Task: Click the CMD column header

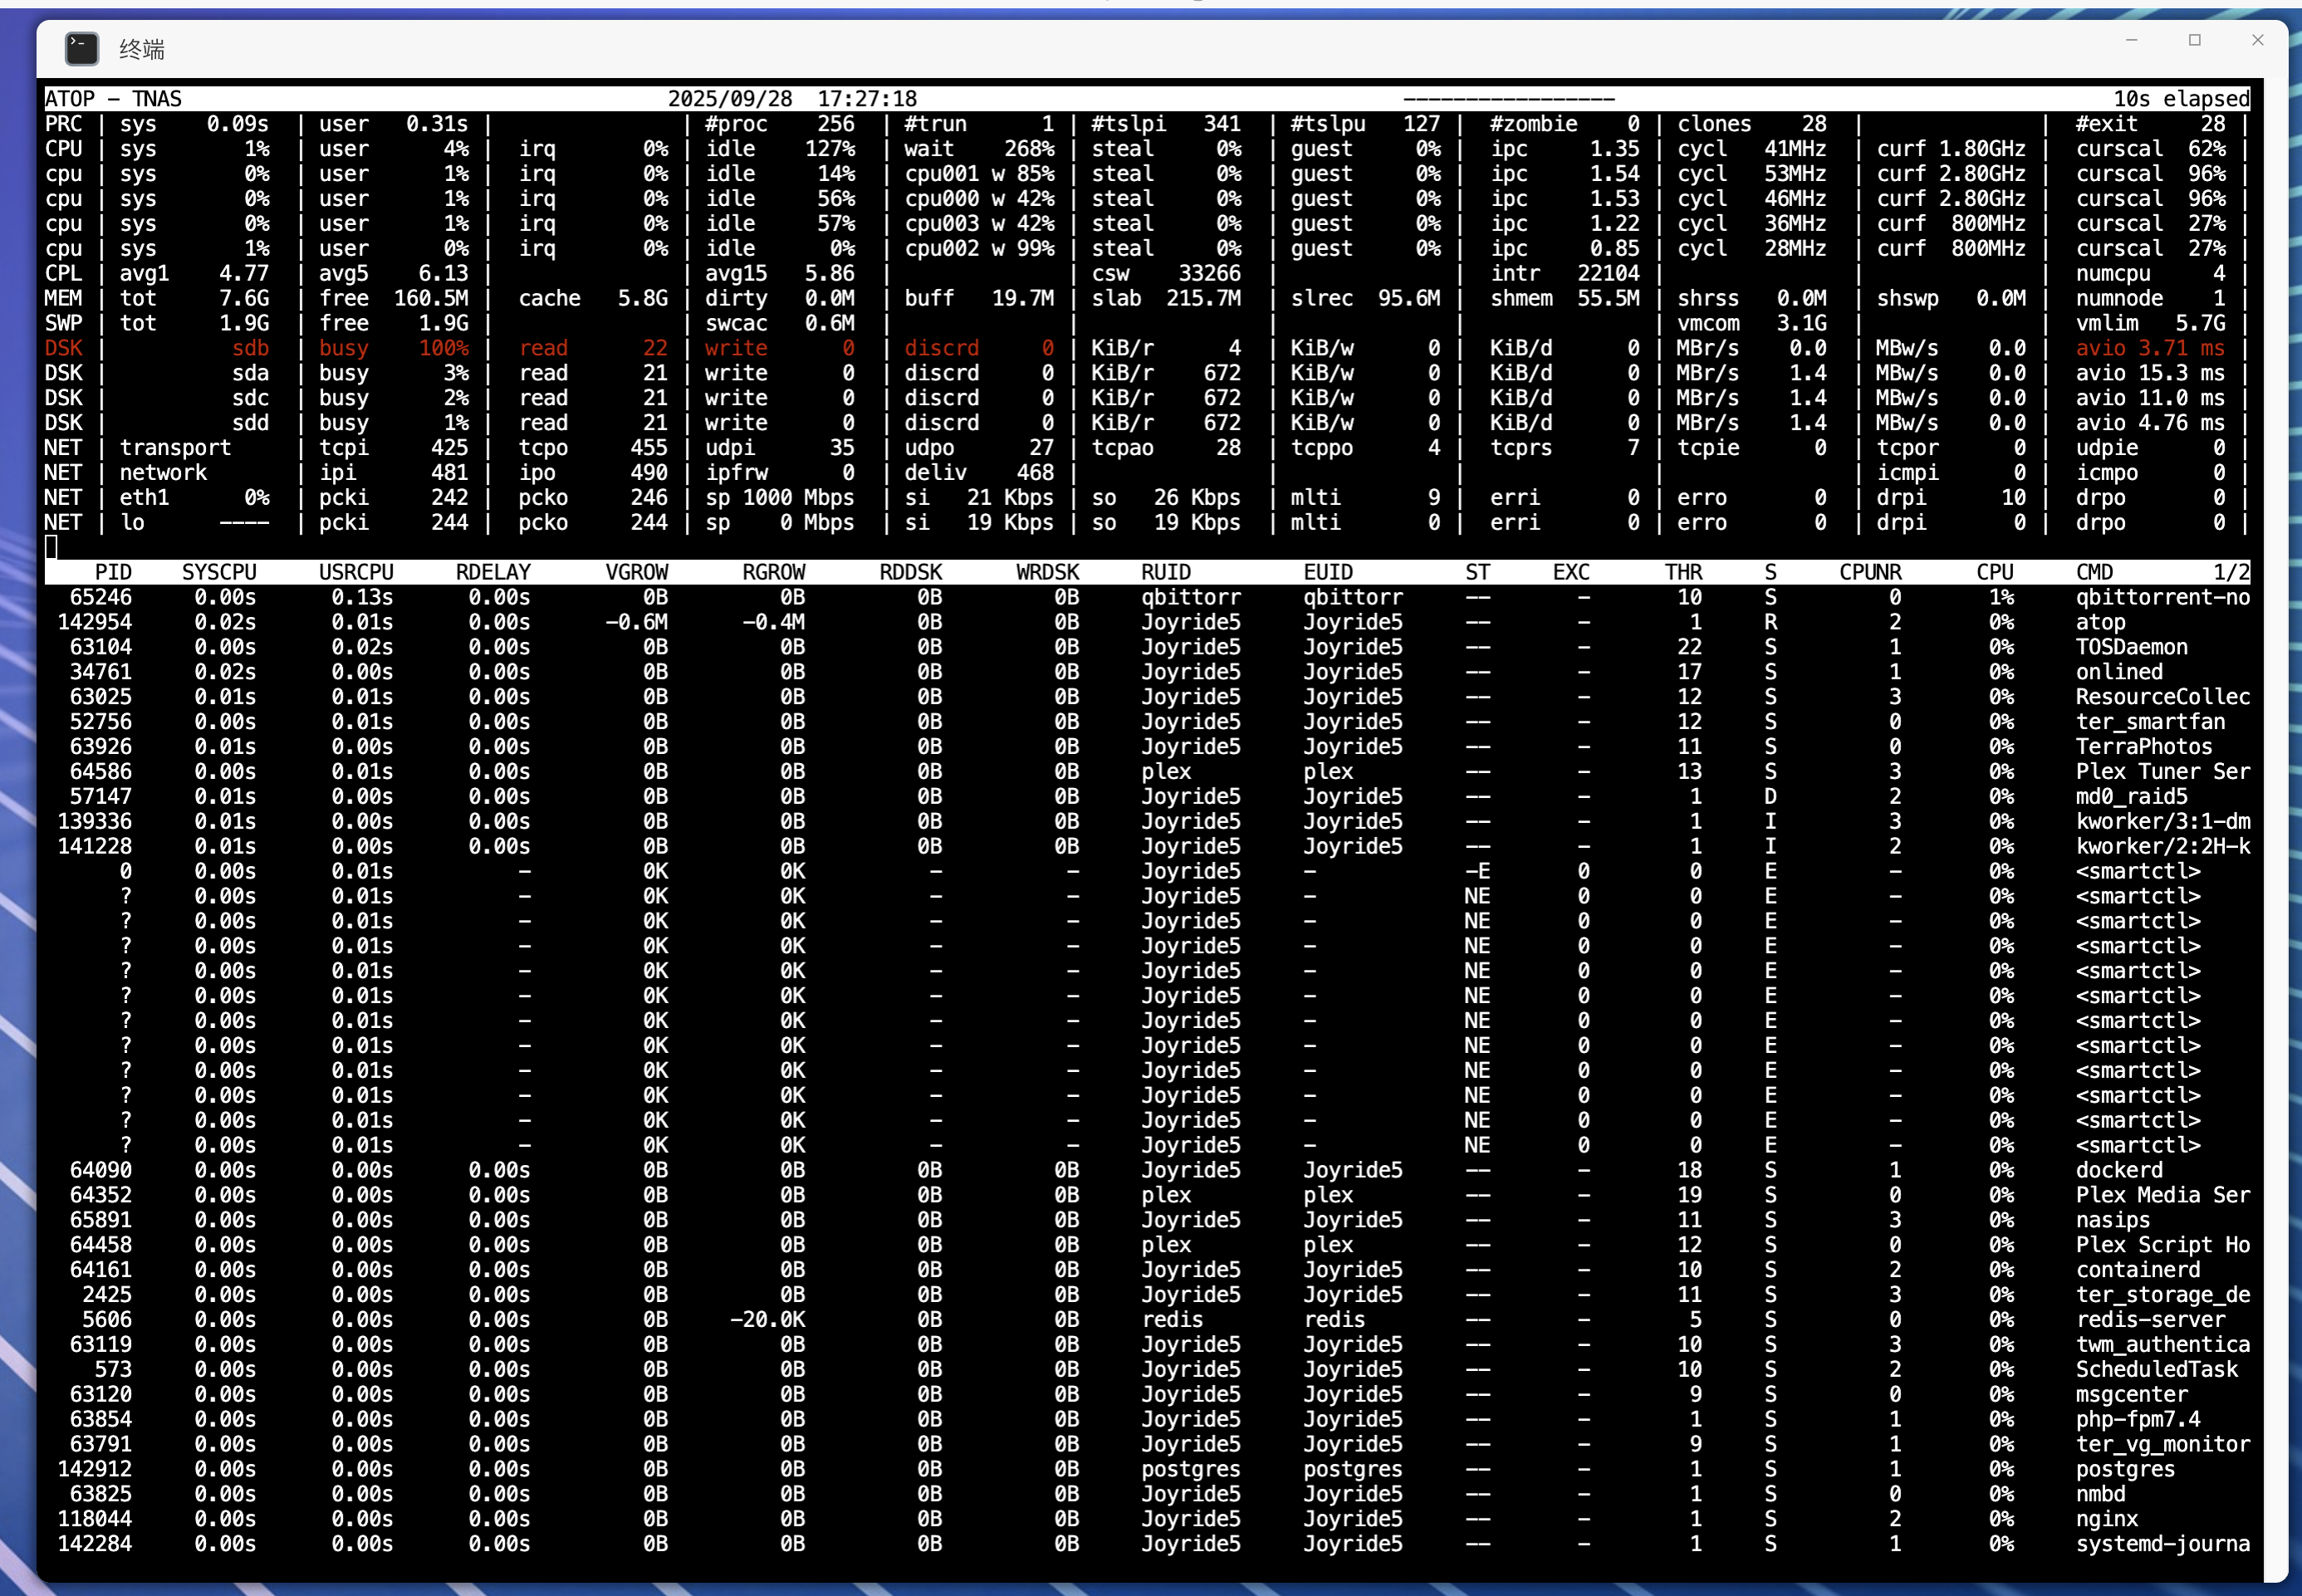Action: tap(2094, 572)
